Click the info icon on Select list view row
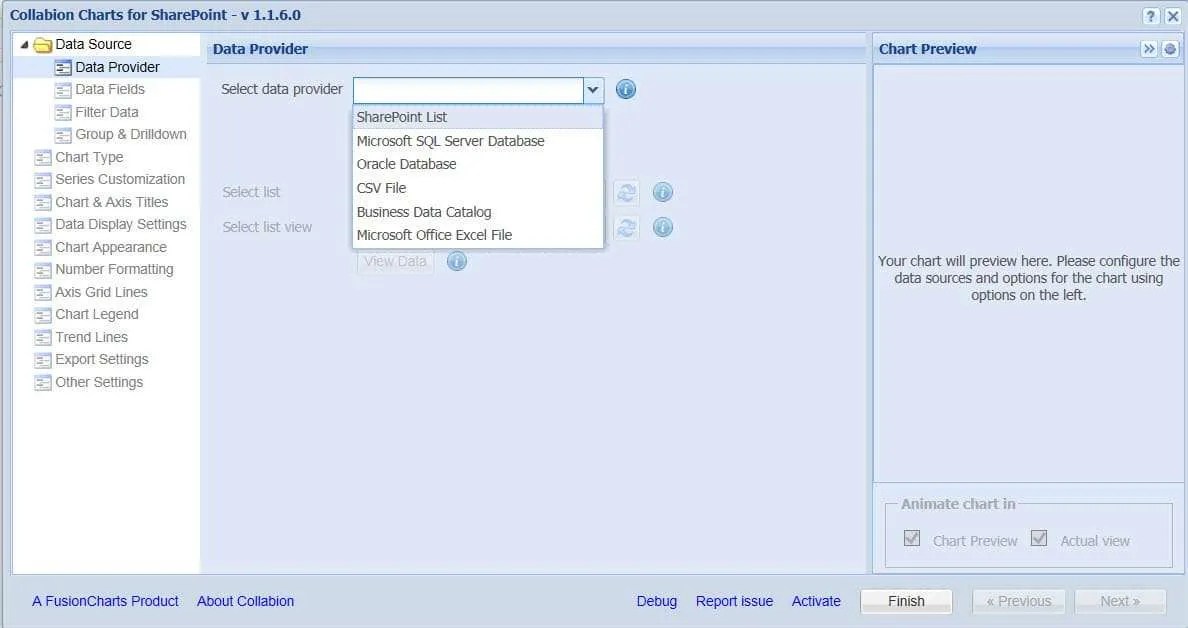 coord(663,227)
